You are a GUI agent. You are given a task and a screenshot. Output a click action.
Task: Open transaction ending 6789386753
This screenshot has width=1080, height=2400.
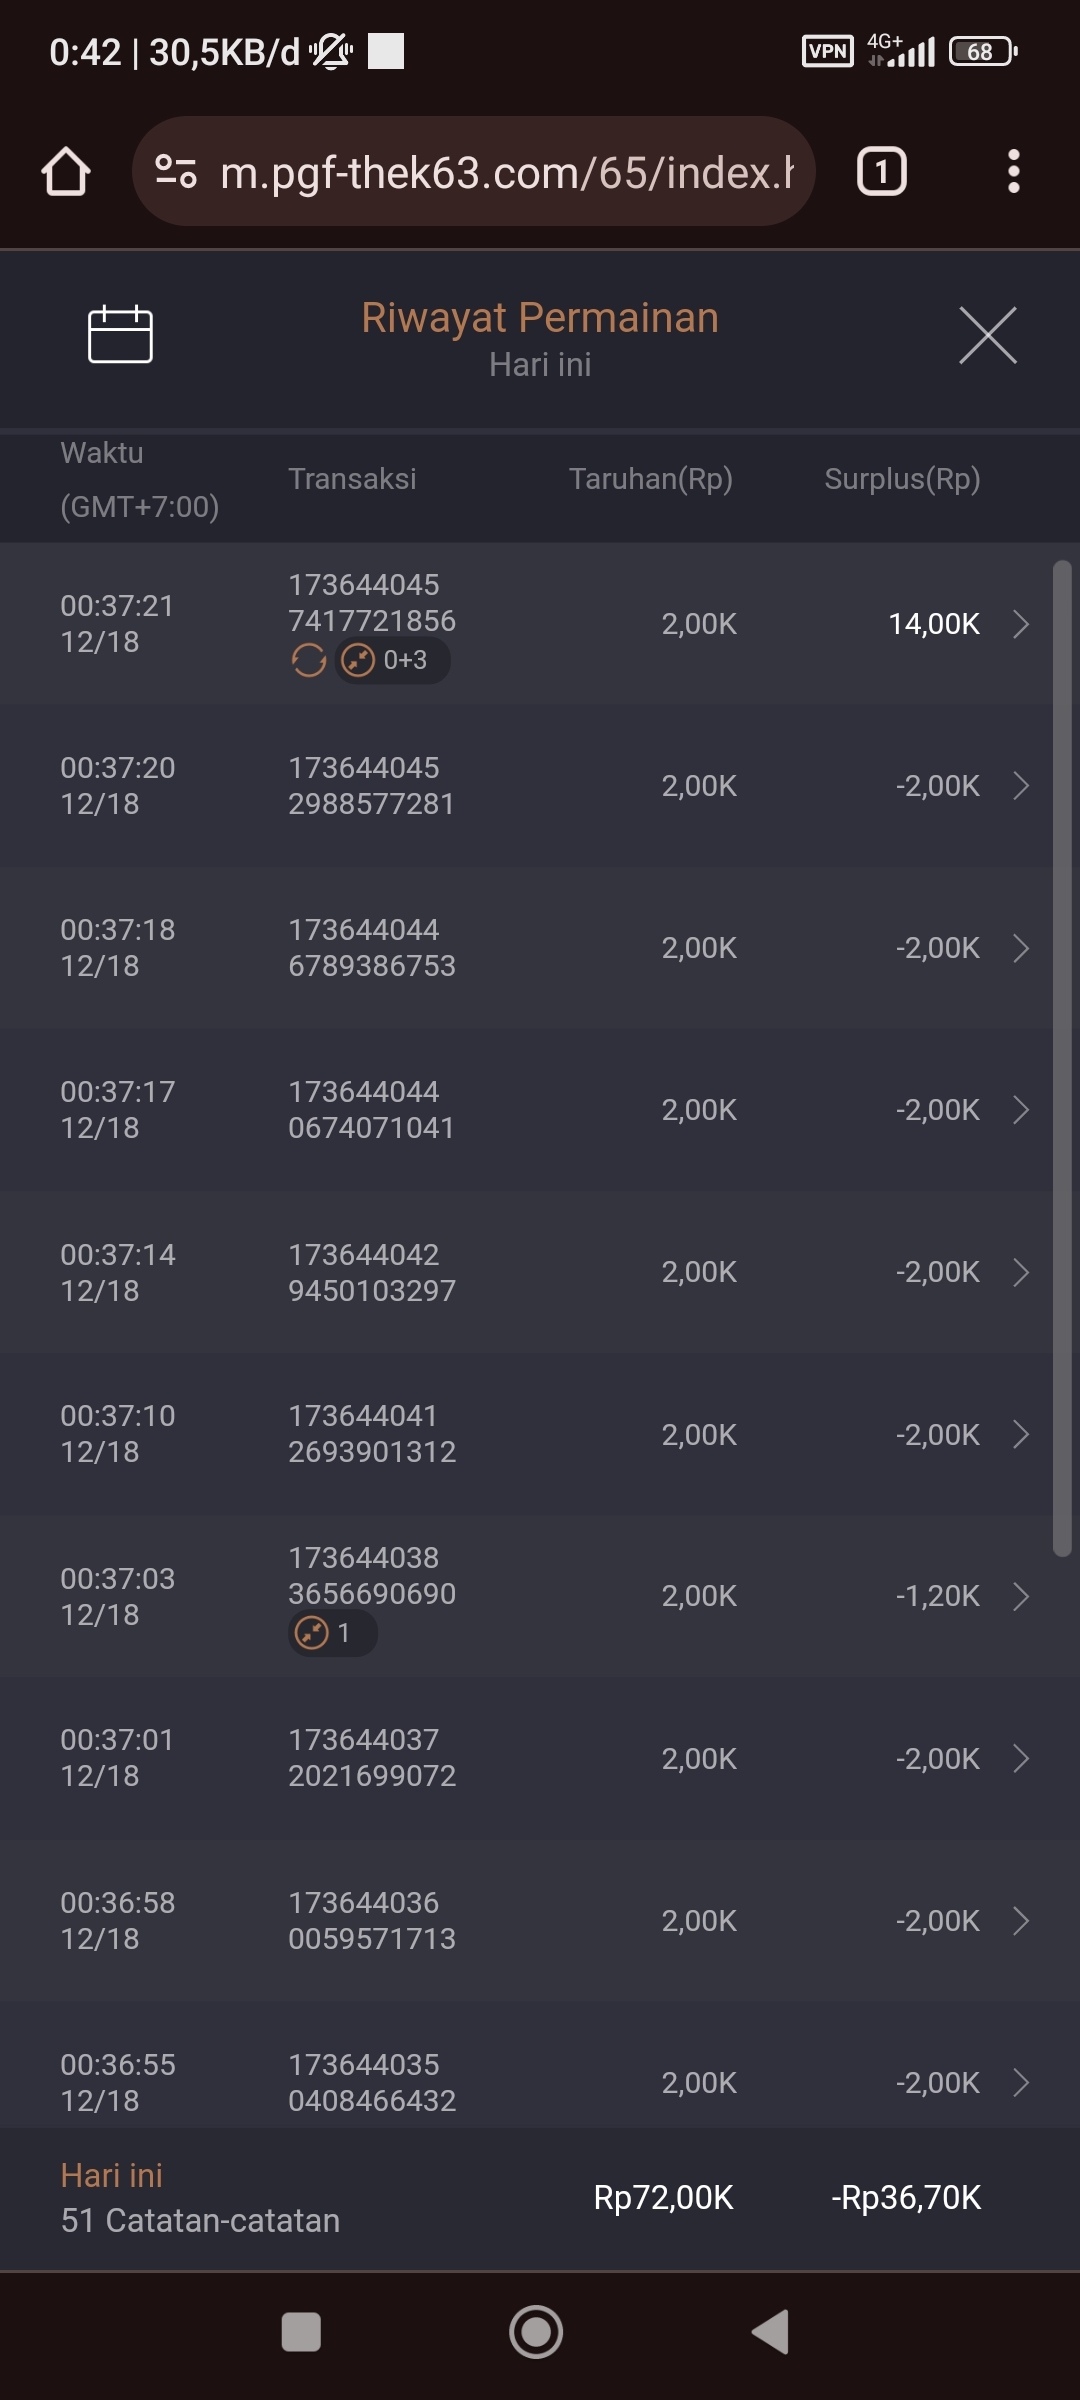[371, 948]
